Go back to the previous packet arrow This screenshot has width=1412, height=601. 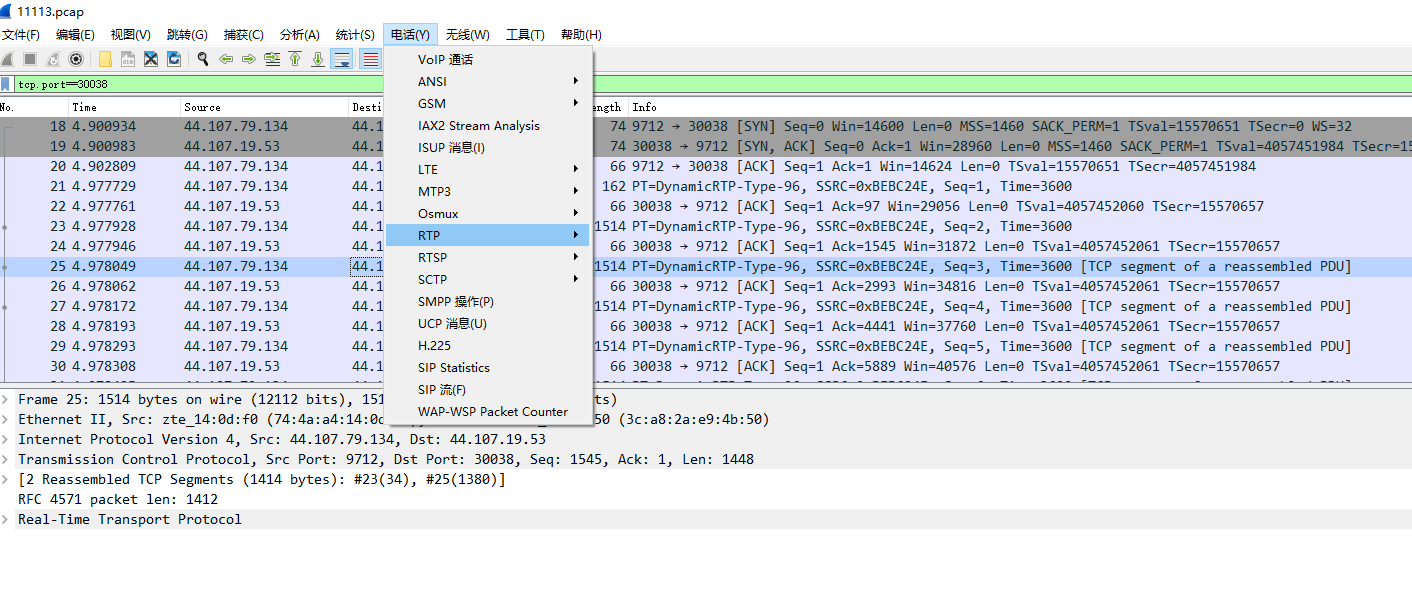226,59
